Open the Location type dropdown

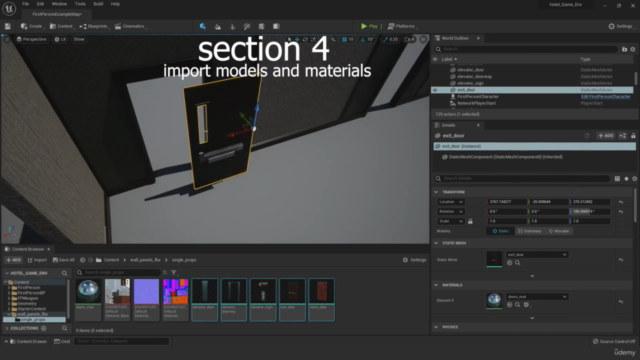coord(451,202)
